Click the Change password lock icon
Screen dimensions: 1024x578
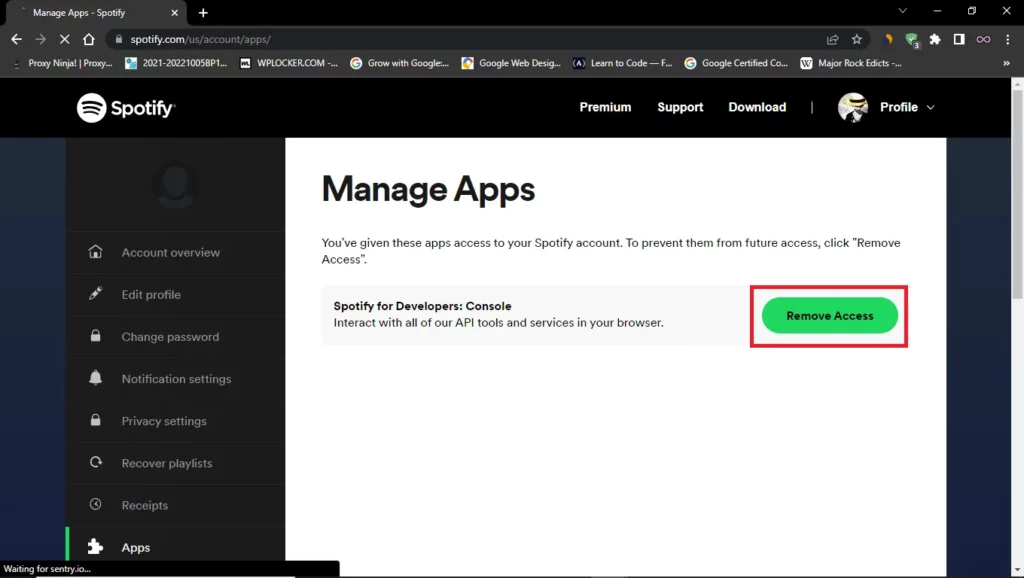click(x=95, y=336)
